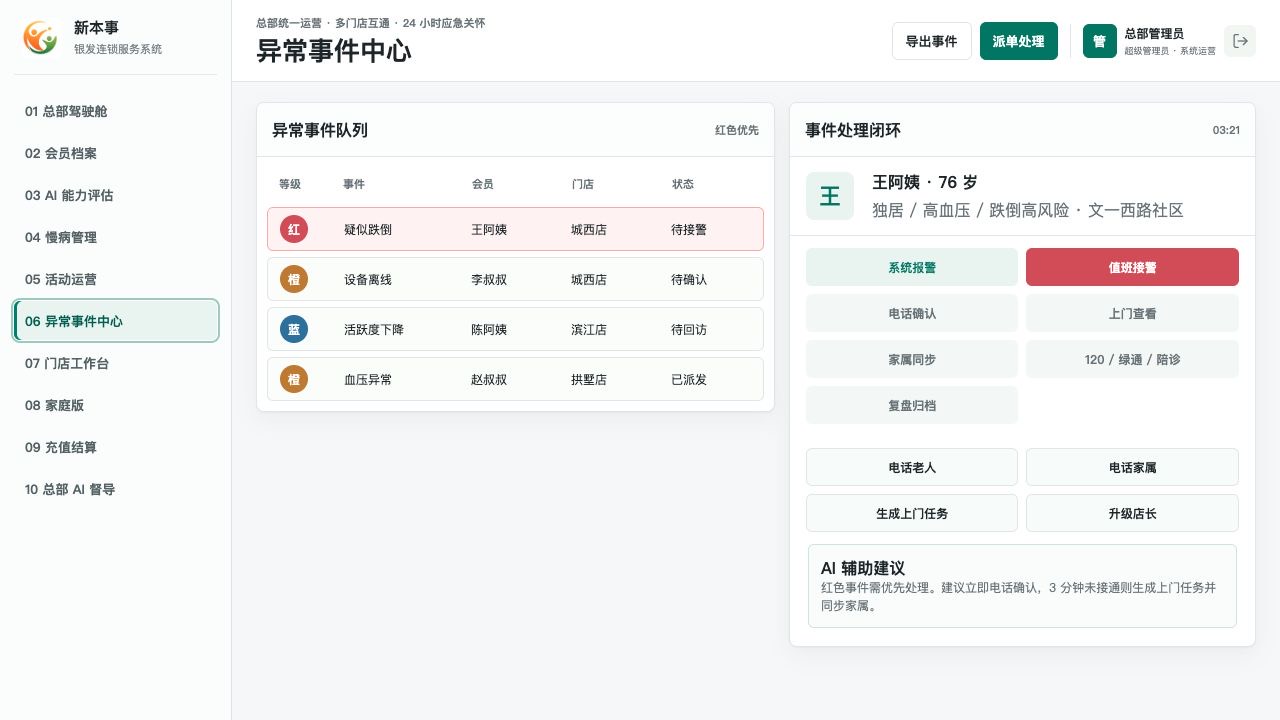The height and width of the screenshot is (720, 1280).
Task: Click the 升级店长 button
Action: tap(1132, 513)
